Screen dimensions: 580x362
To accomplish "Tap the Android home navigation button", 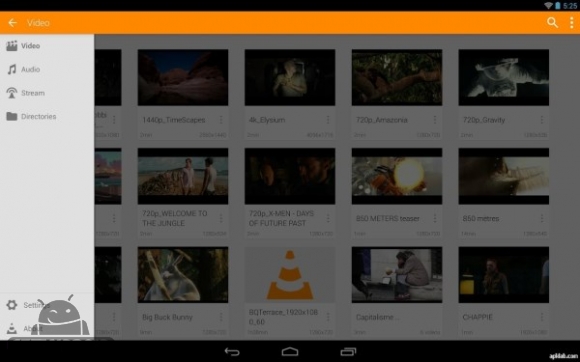I will pos(290,352).
